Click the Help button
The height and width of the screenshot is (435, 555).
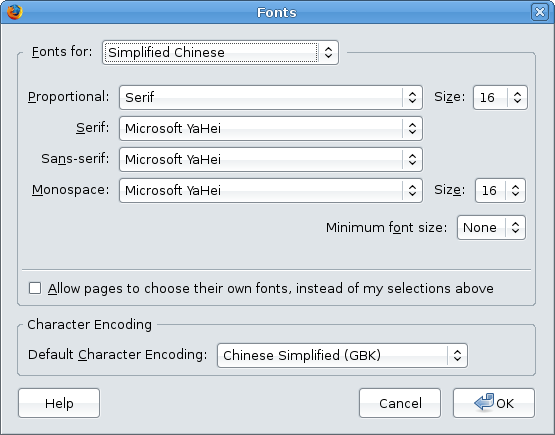coord(59,403)
